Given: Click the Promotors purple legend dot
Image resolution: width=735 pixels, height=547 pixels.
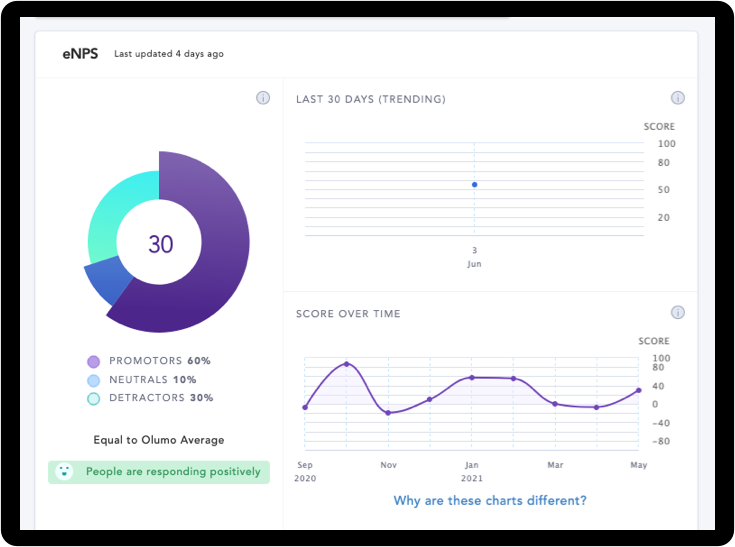Looking at the screenshot, I should (94, 361).
